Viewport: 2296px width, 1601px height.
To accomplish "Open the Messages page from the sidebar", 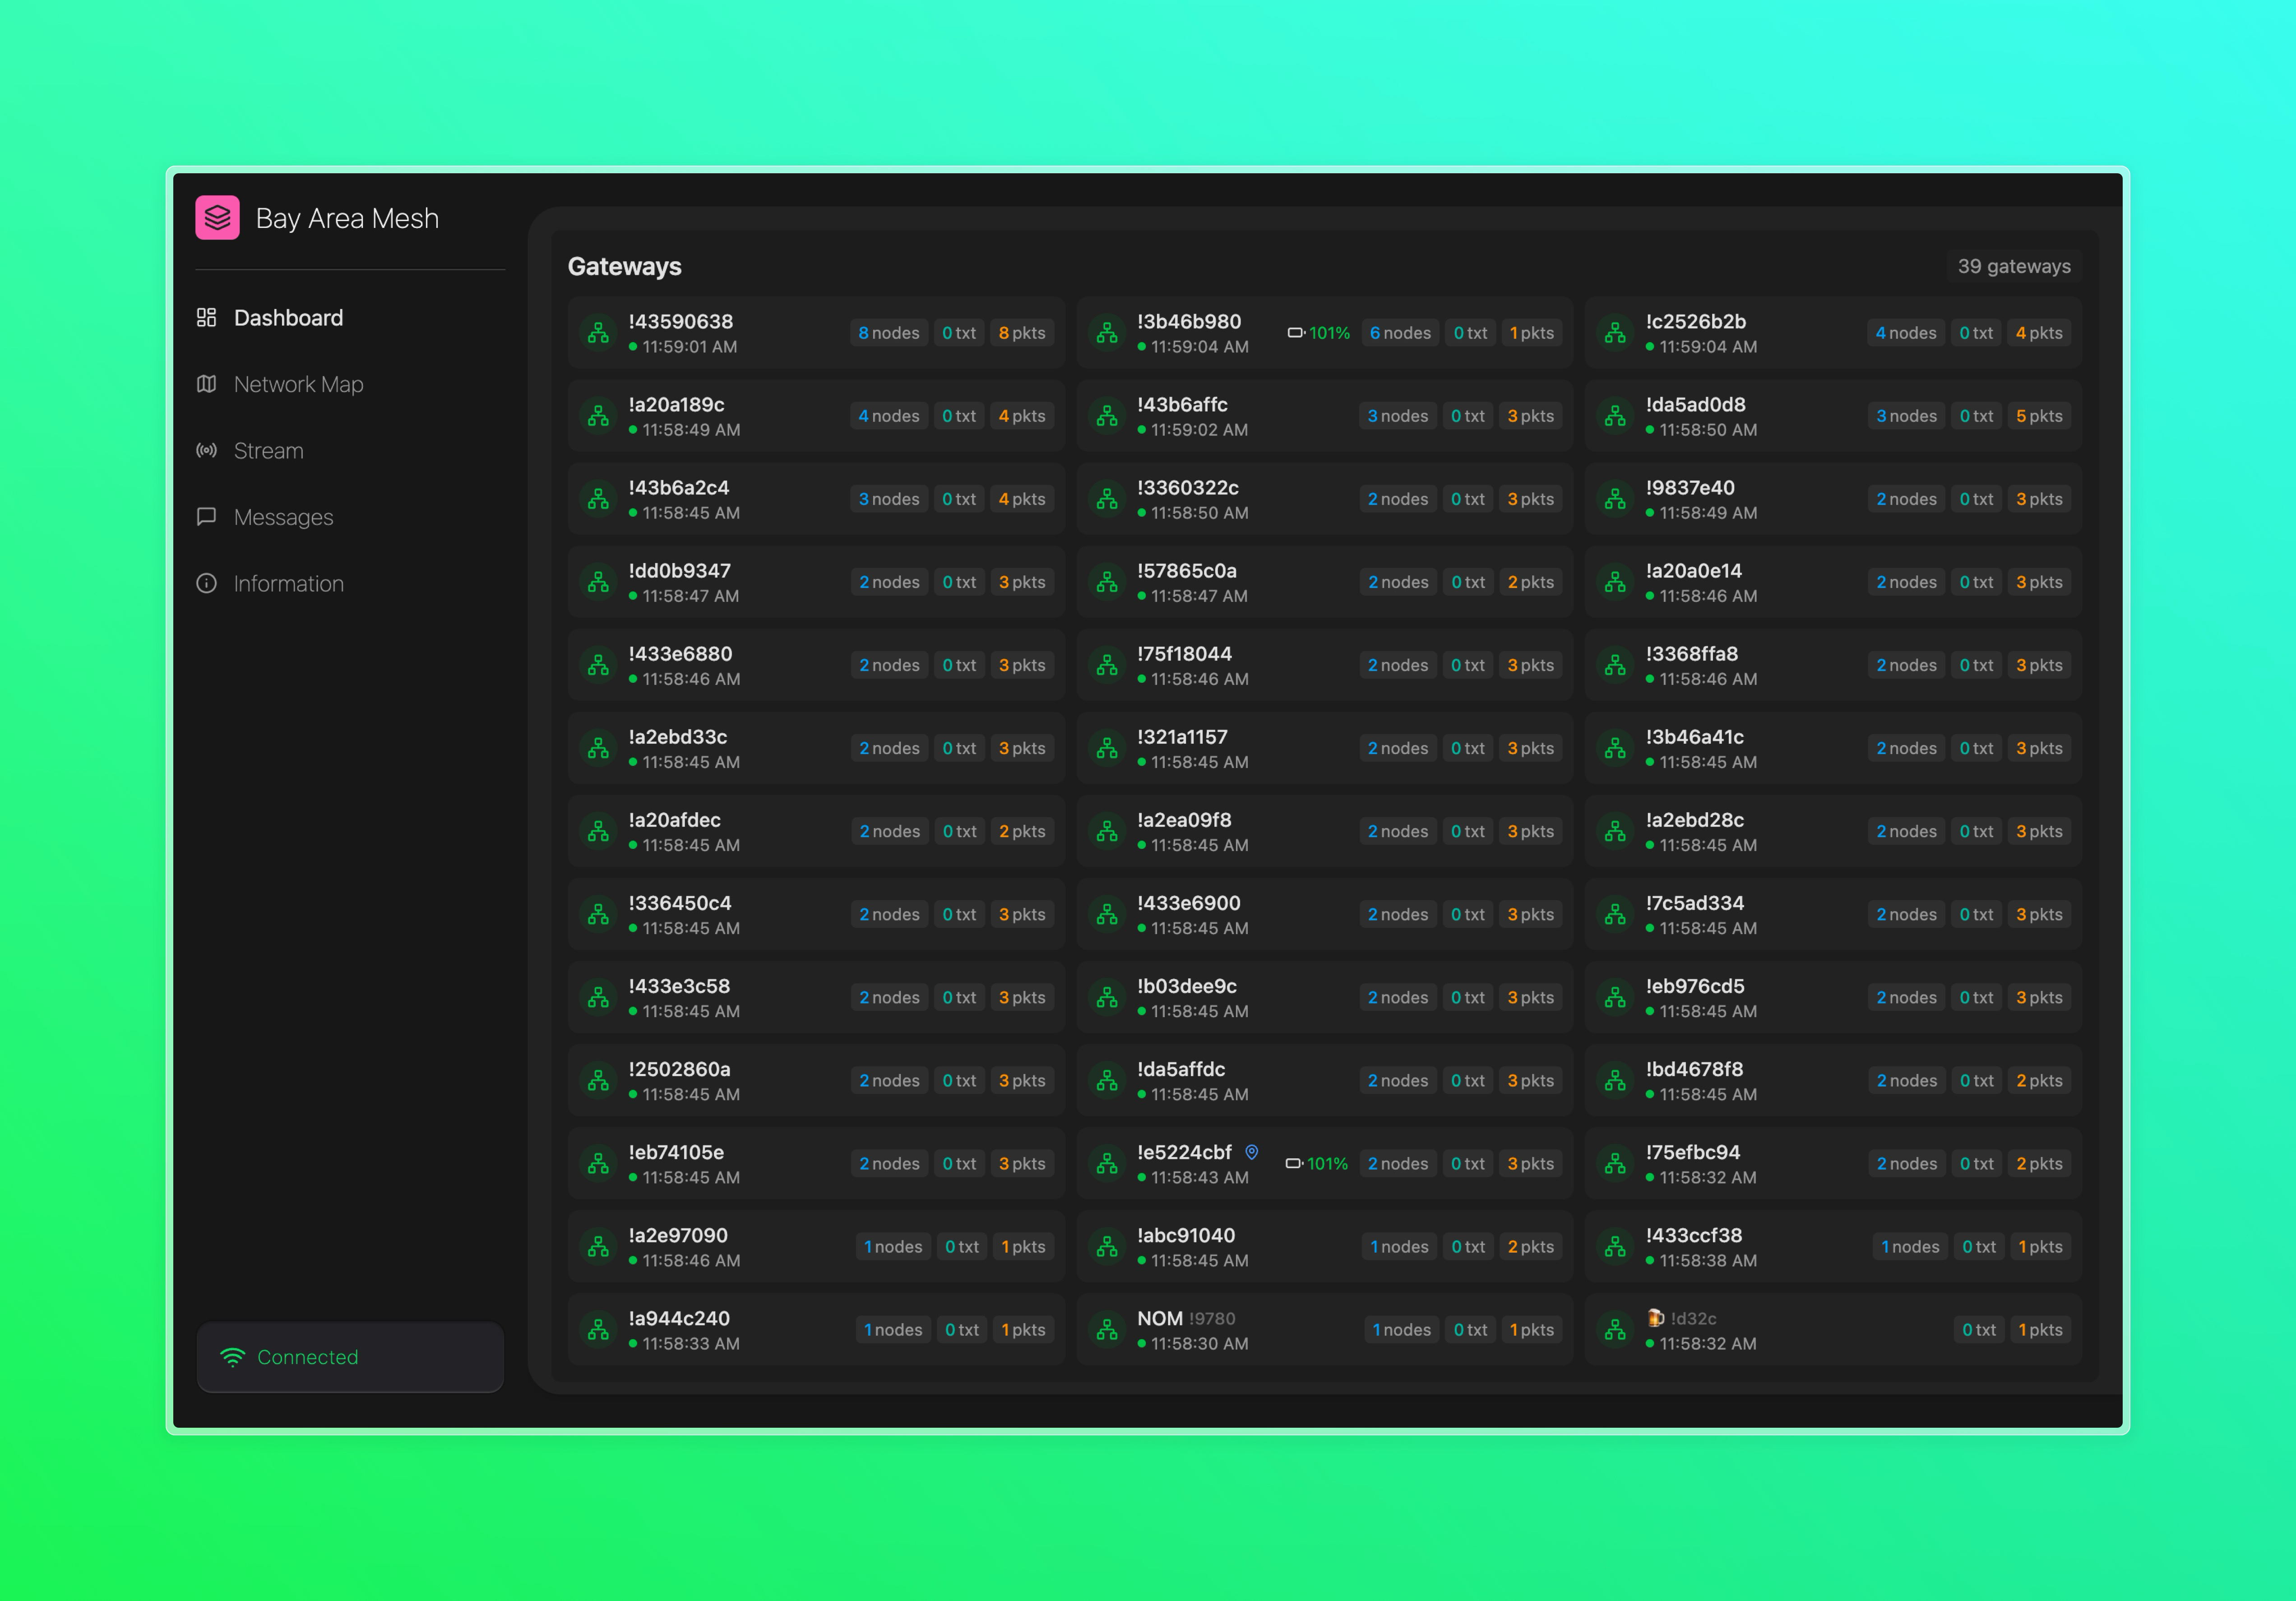I will 283,517.
